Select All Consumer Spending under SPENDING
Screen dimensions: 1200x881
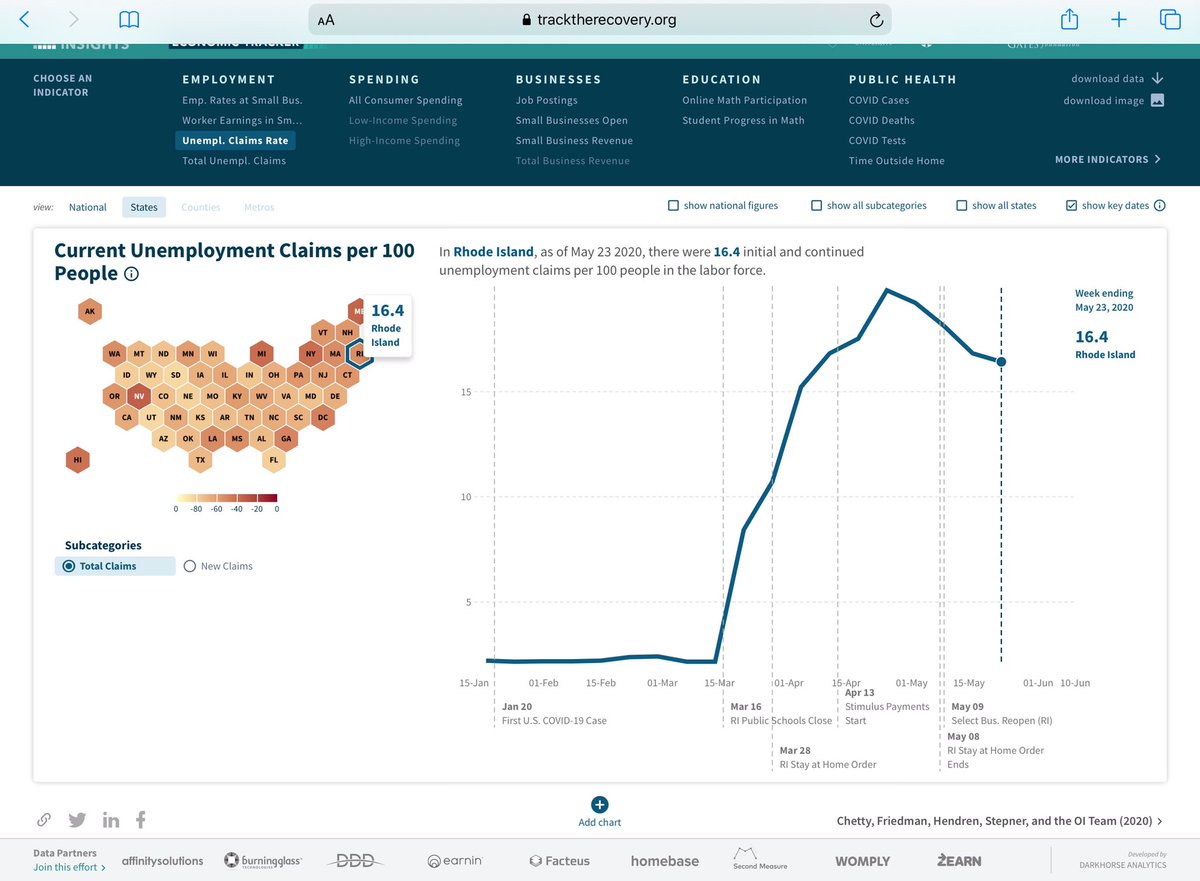405,100
